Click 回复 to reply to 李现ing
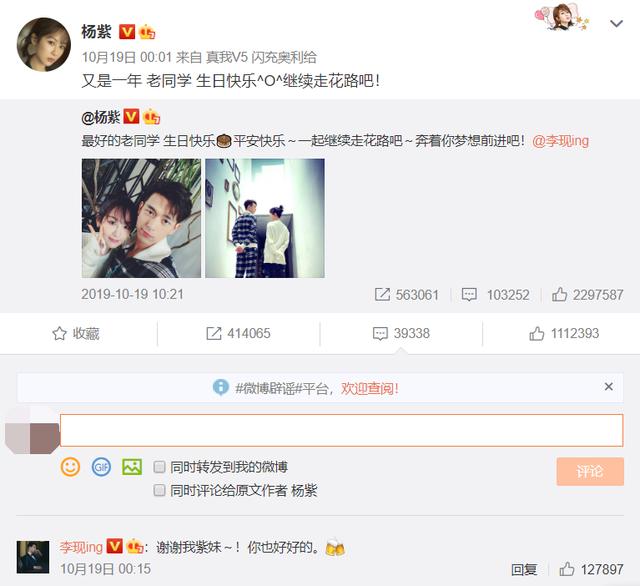640x586 pixels. click(524, 569)
